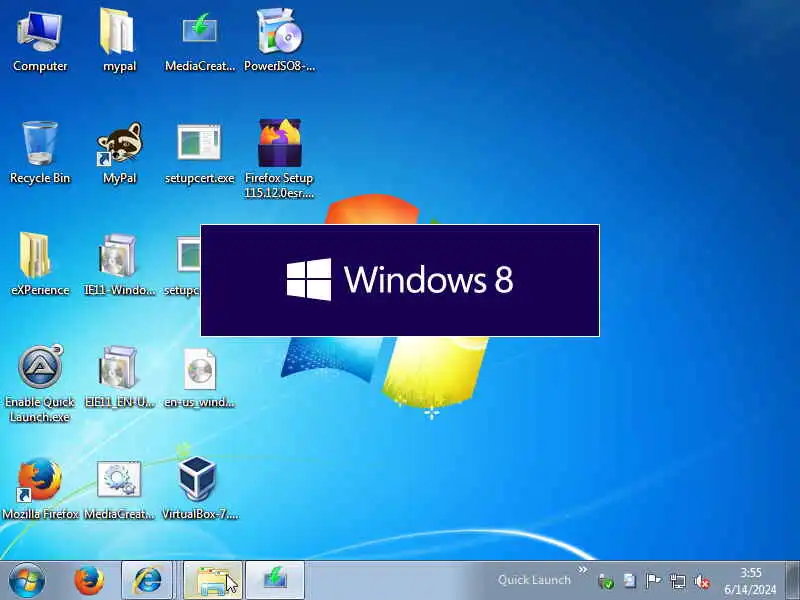Open the Windows Start menu orb
800x600 pixels.
[x=27, y=581]
